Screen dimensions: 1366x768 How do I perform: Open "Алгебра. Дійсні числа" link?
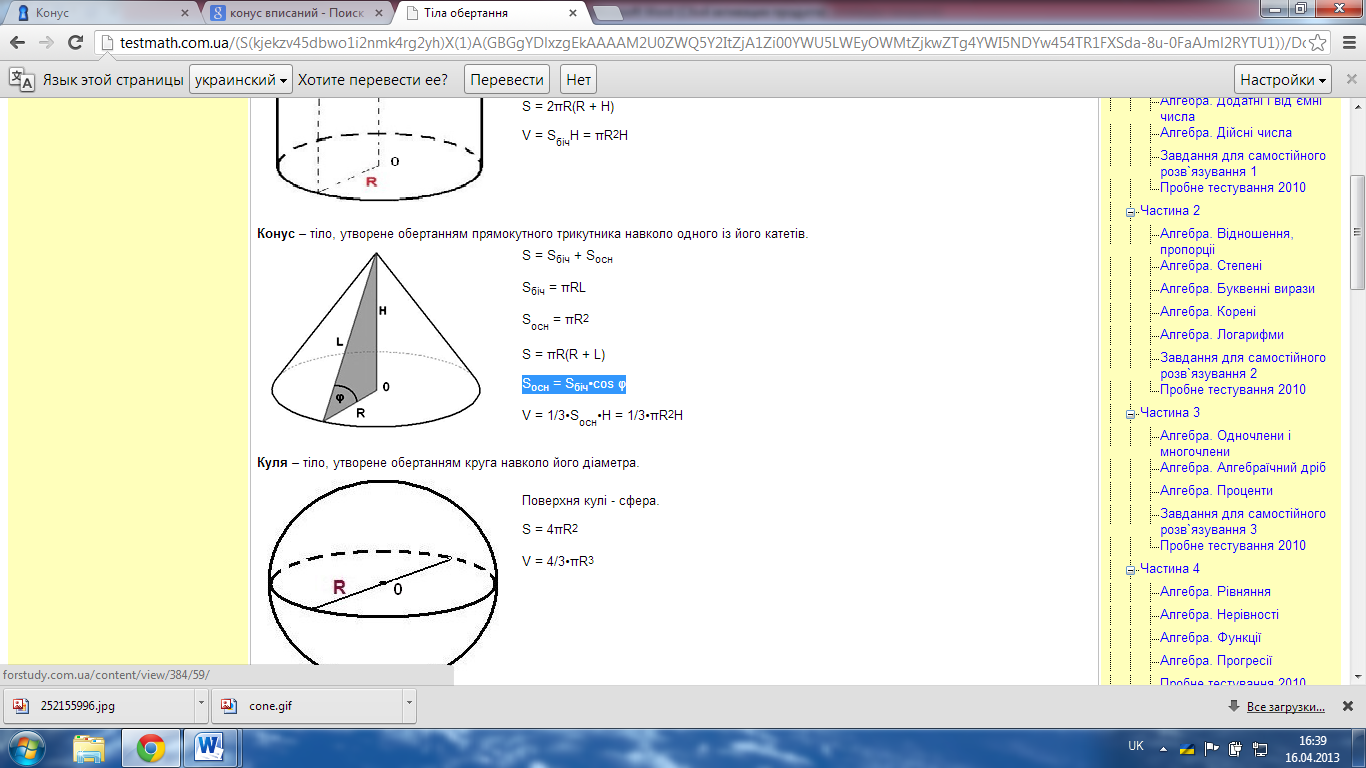point(1226,132)
